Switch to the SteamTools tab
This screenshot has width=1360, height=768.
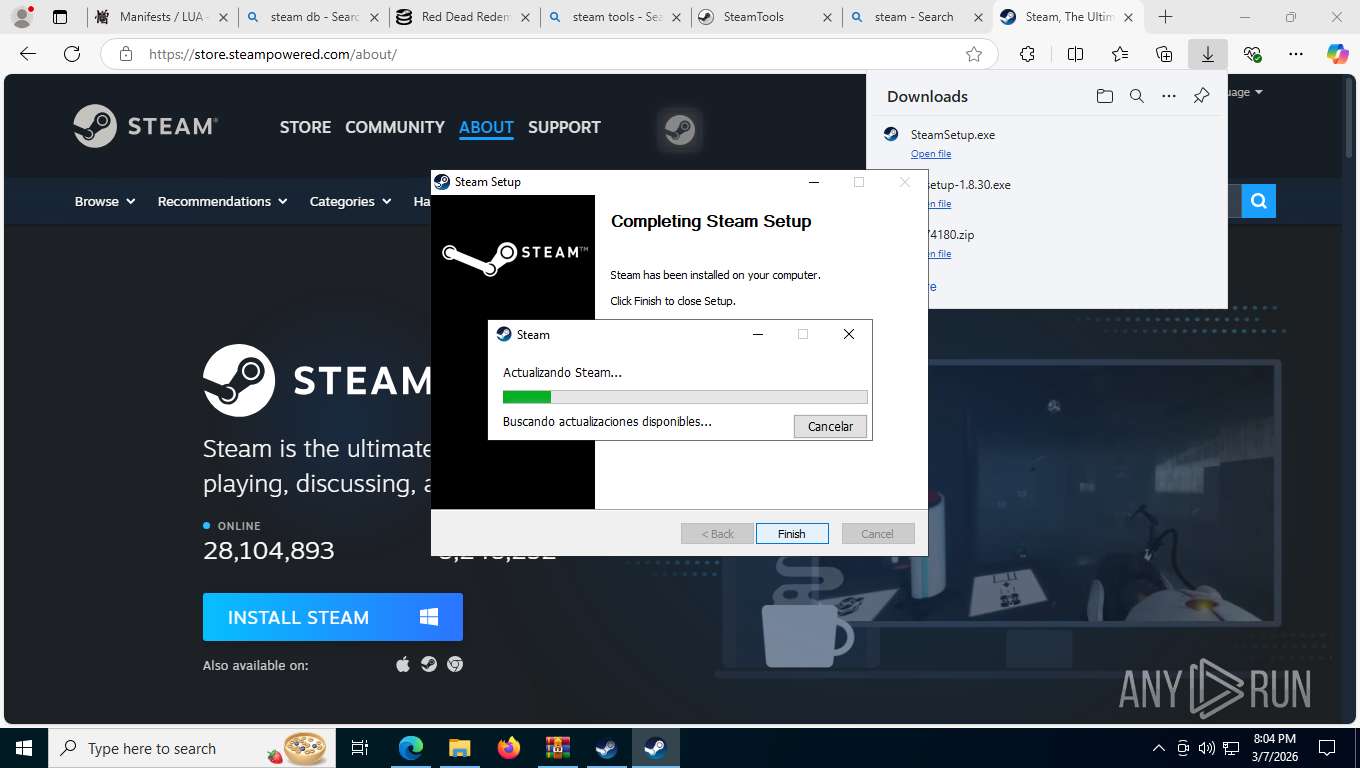tap(765, 17)
